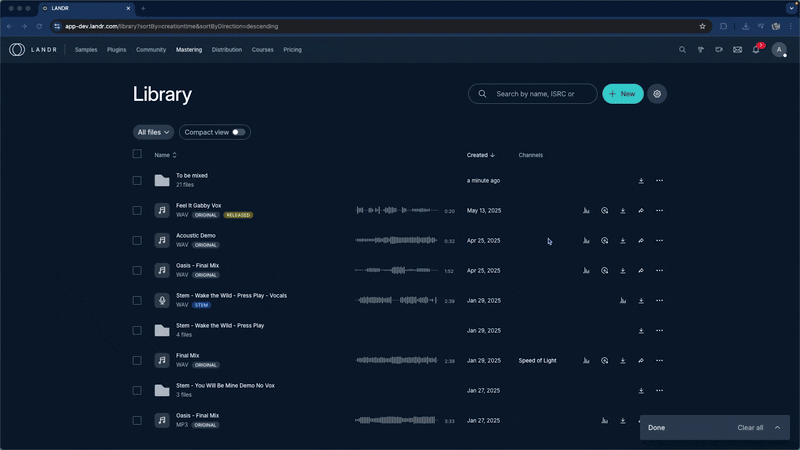The width and height of the screenshot is (800, 450).
Task: Click the bar-chart master icon for Acoustic Demo
Action: [586, 241]
